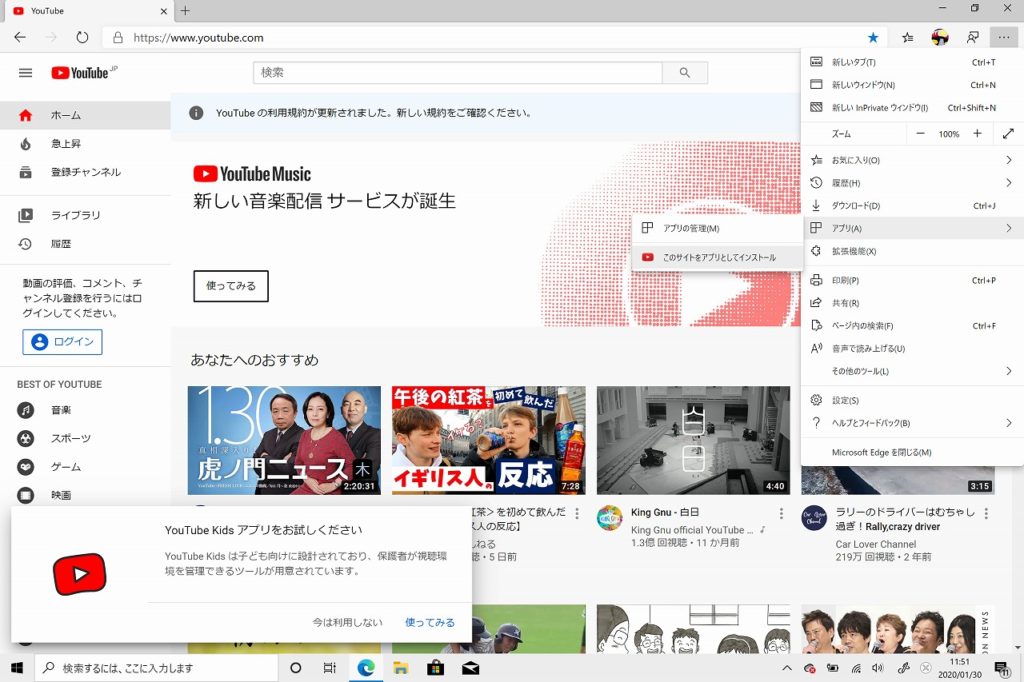The width and height of the screenshot is (1024, 682).
Task: Select ページ内の検索 menu item
Action: pyautogui.click(x=912, y=325)
